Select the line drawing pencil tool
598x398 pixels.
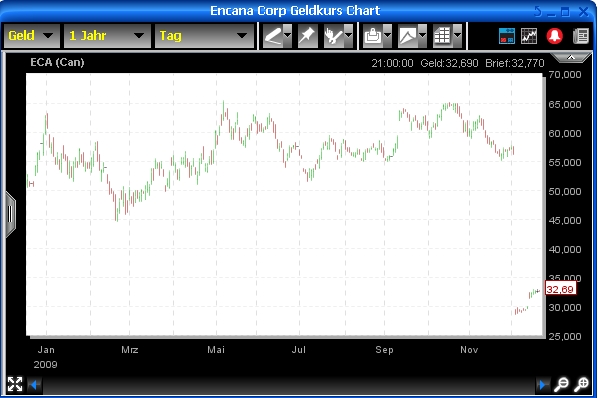(x=273, y=36)
